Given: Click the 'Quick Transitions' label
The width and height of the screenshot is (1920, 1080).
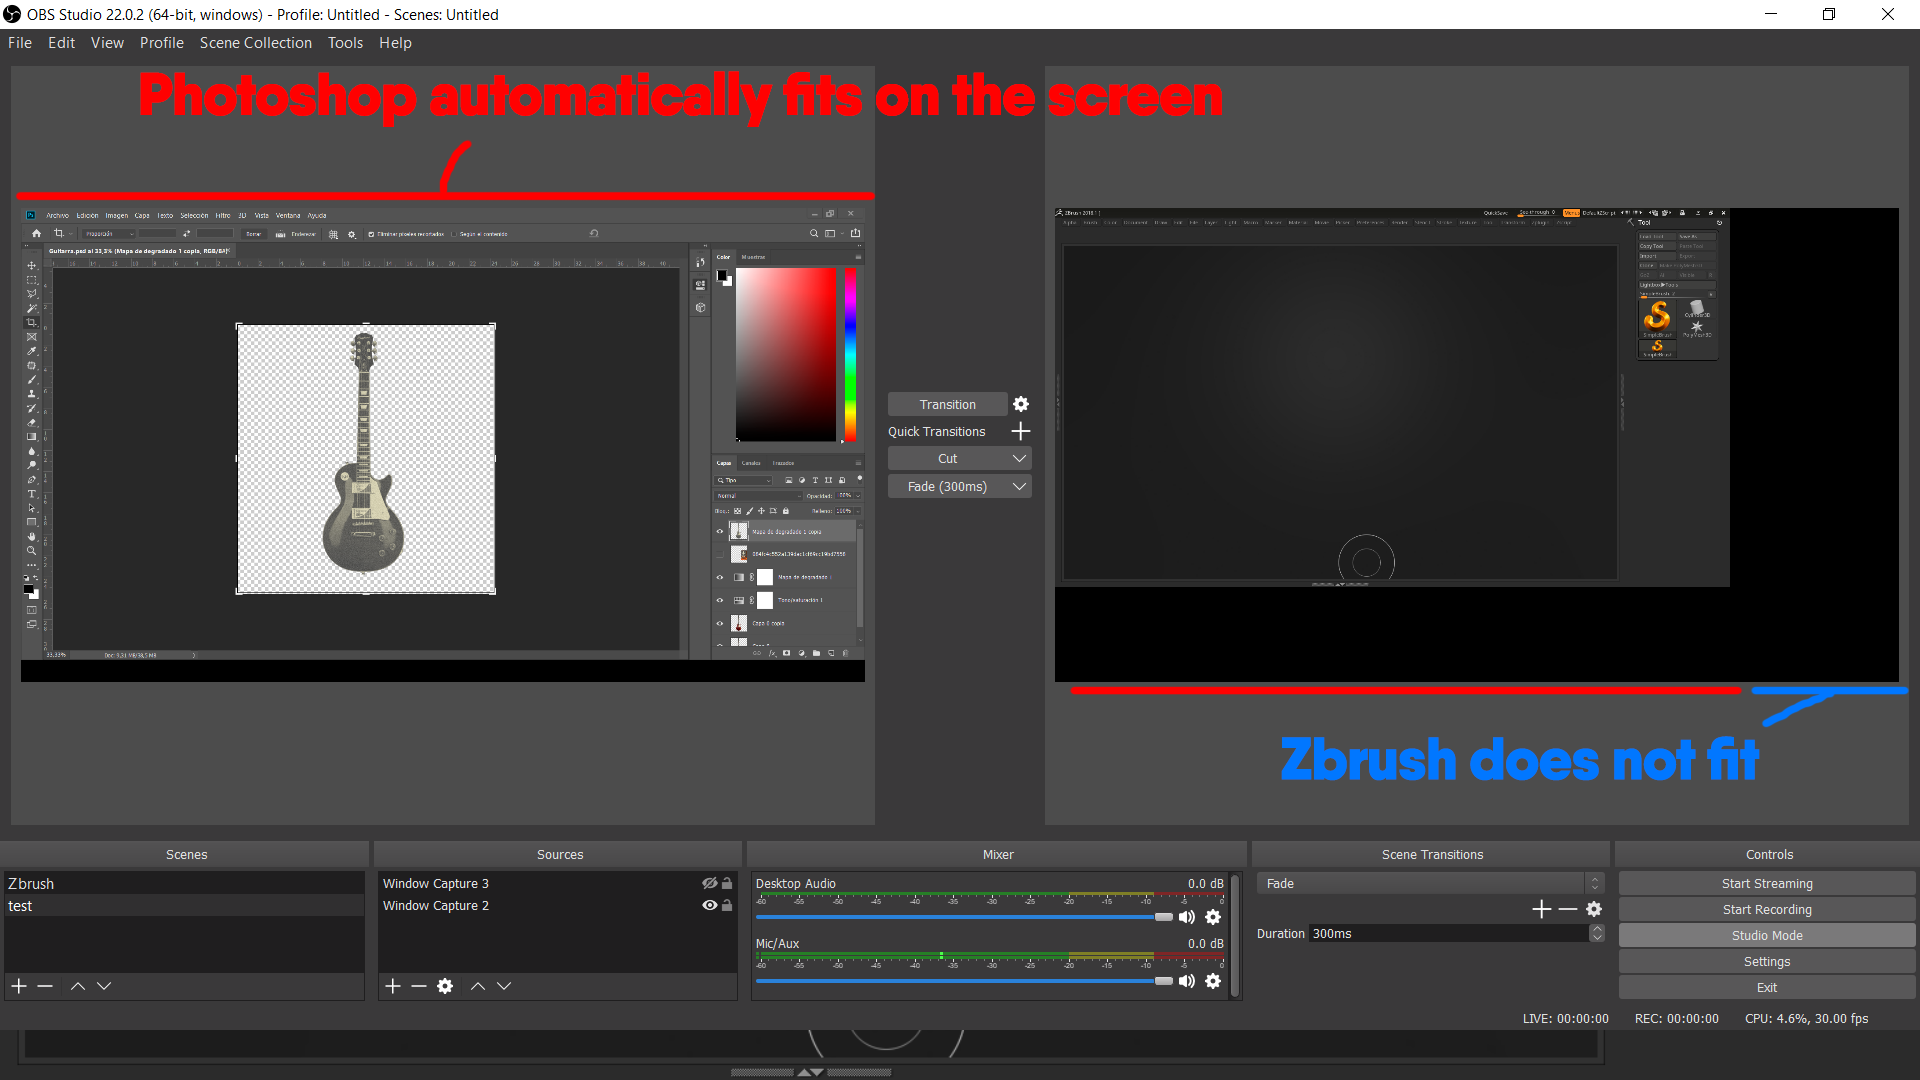Looking at the screenshot, I should pyautogui.click(x=937, y=431).
